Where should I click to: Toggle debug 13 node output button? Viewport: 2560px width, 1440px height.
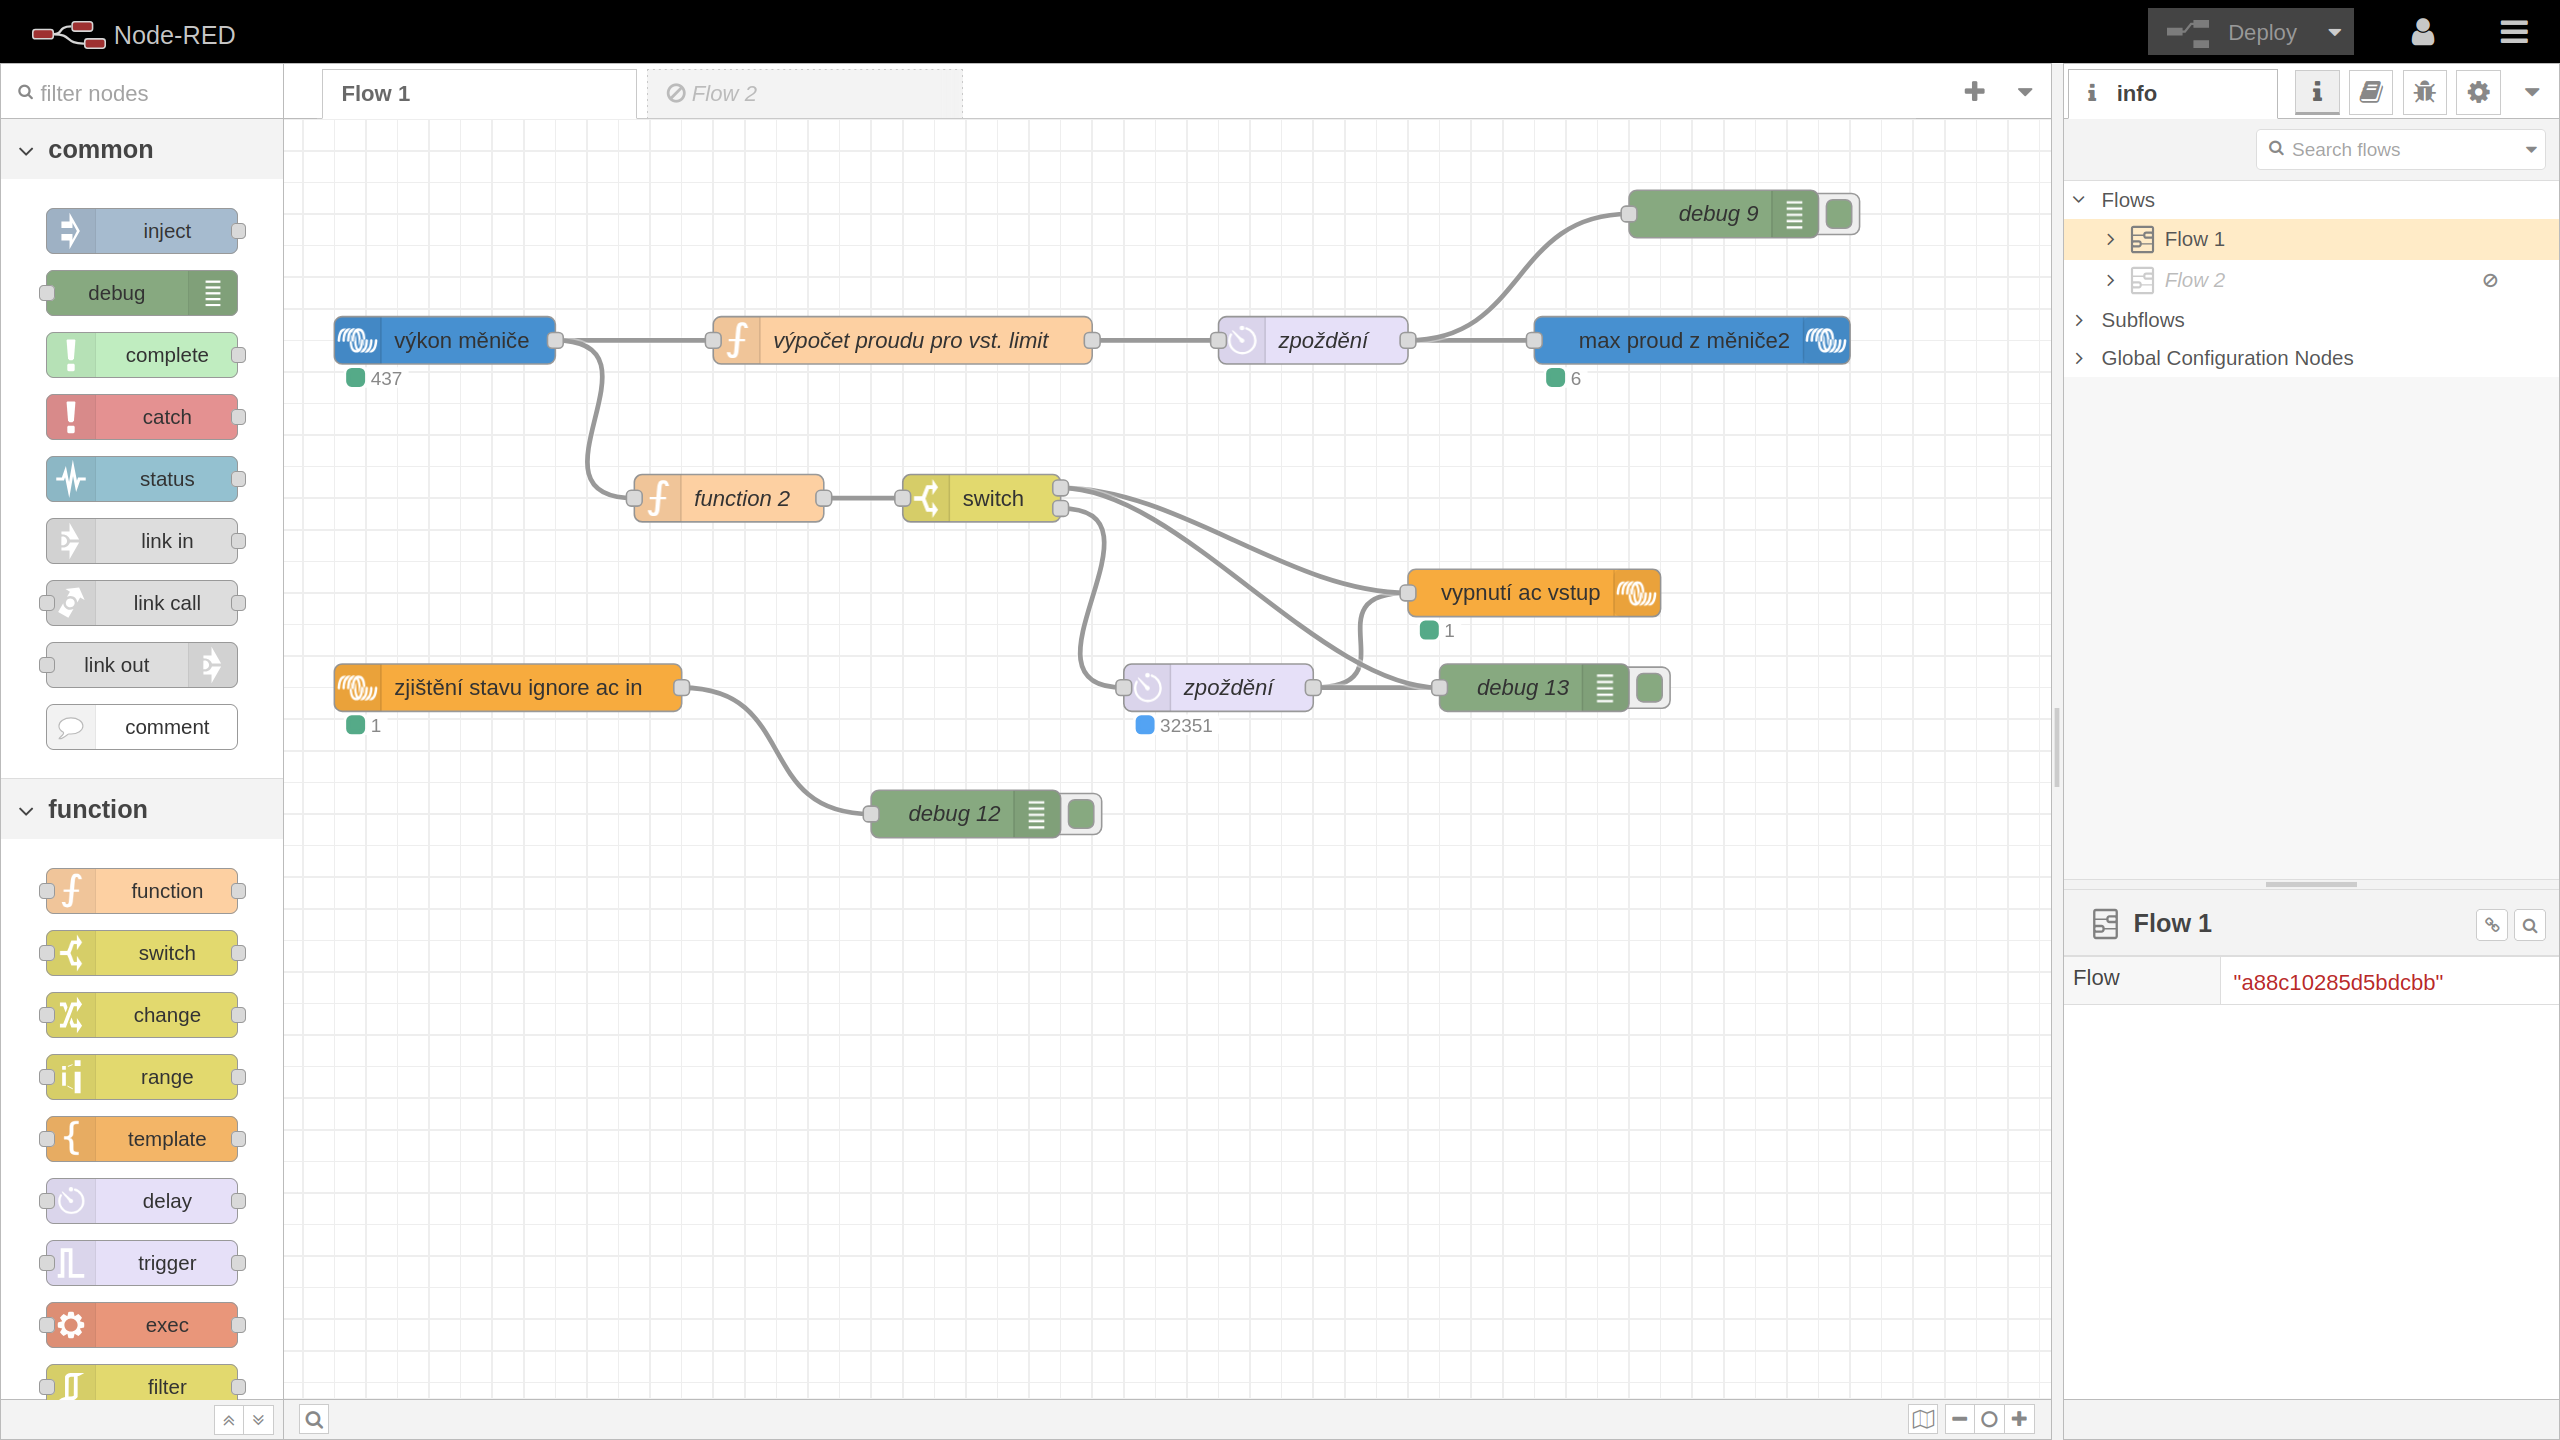[1651, 688]
